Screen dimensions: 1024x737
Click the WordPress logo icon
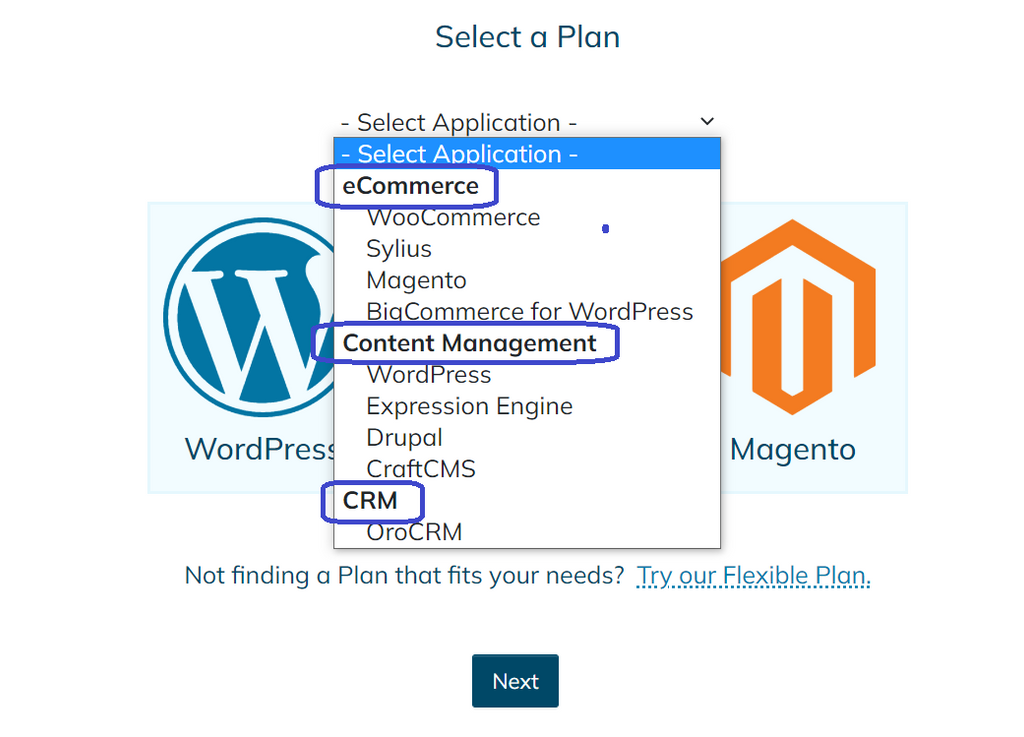pyautogui.click(x=253, y=315)
